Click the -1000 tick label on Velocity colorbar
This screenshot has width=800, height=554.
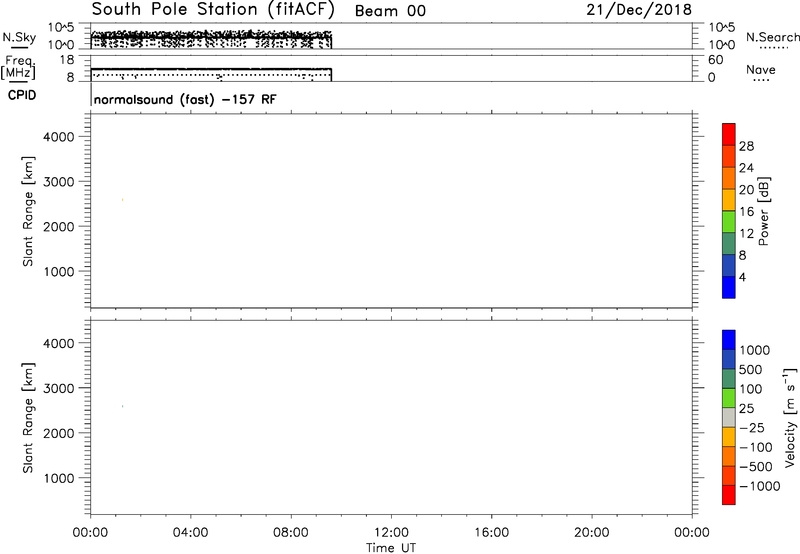[x=760, y=486]
